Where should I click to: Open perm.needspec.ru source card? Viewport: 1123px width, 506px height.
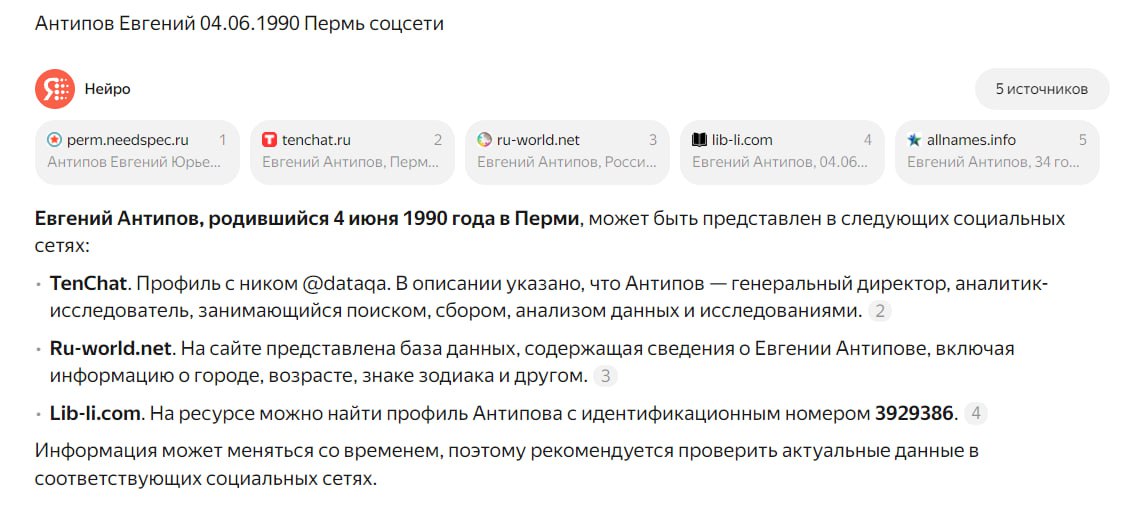click(x=137, y=152)
